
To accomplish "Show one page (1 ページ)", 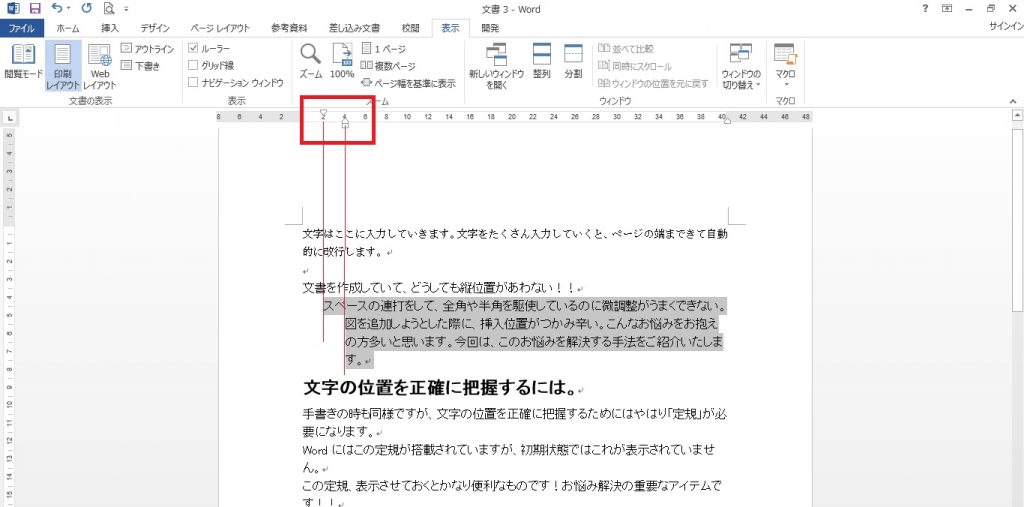I will (x=383, y=49).
